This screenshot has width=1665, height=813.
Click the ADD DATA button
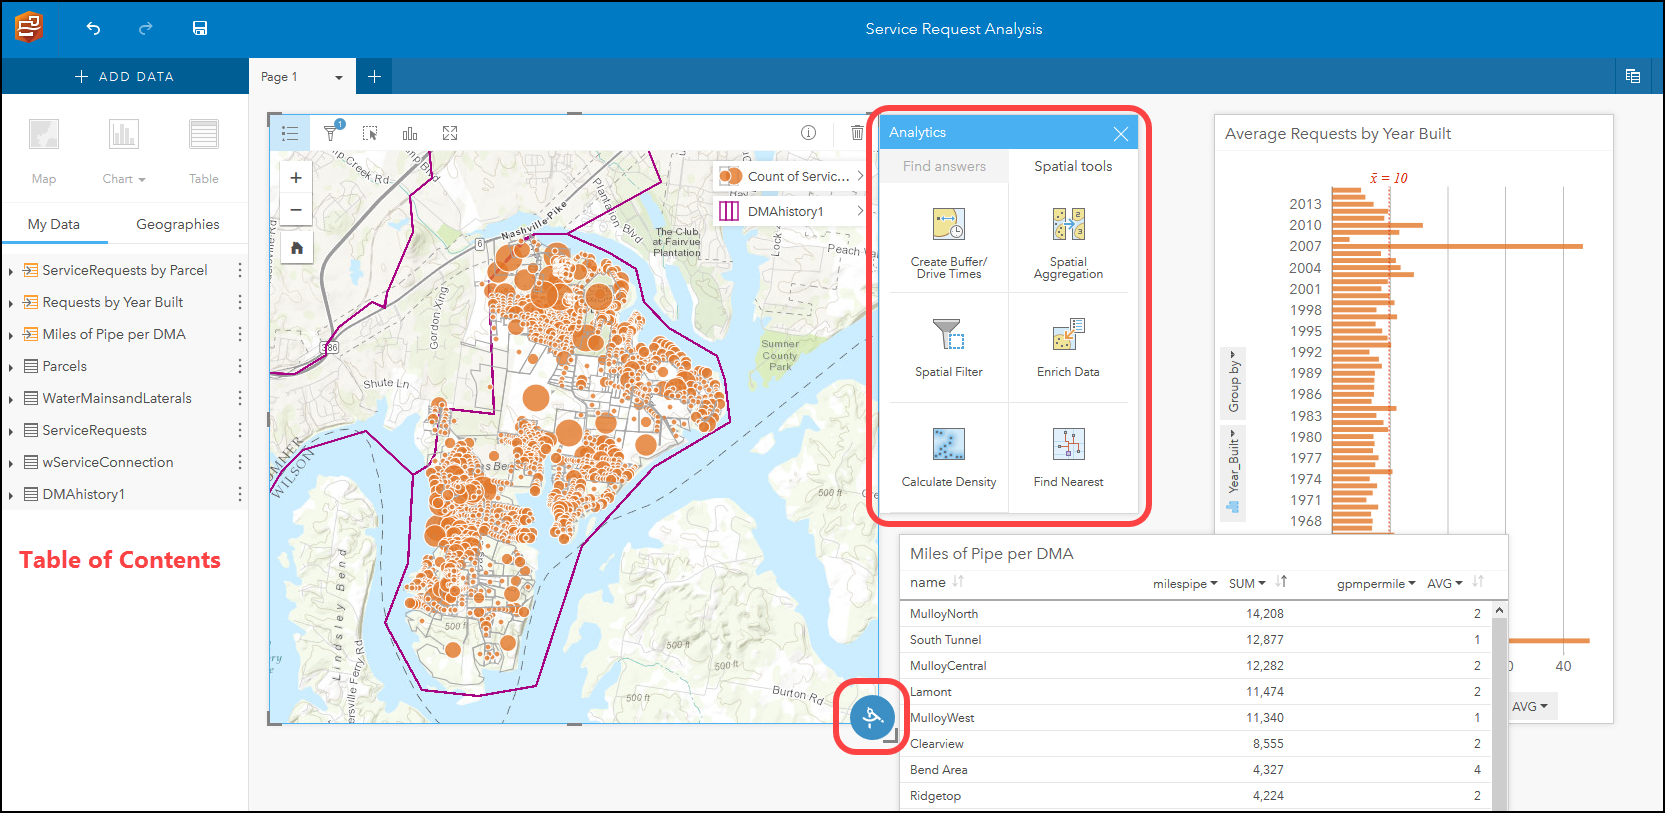click(125, 76)
